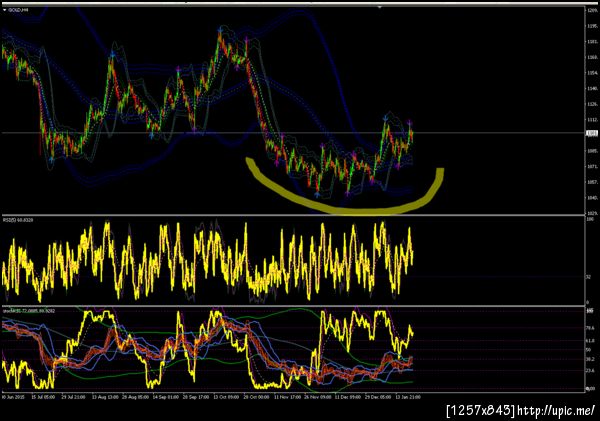This screenshot has width=600, height=421.
Task: Select the 61.8 level on the stochastic scale
Action: coord(590,341)
